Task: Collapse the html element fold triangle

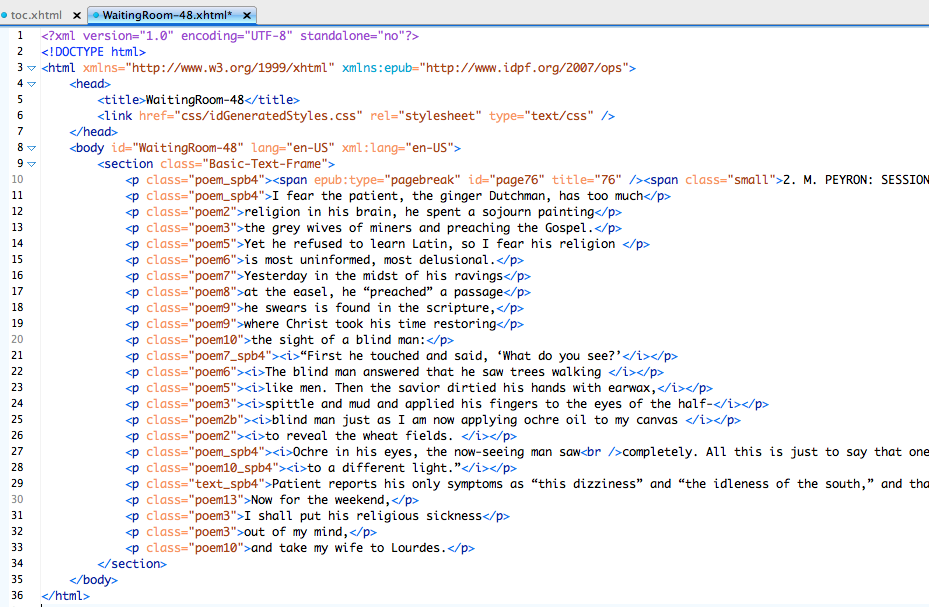Action: pos(32,68)
